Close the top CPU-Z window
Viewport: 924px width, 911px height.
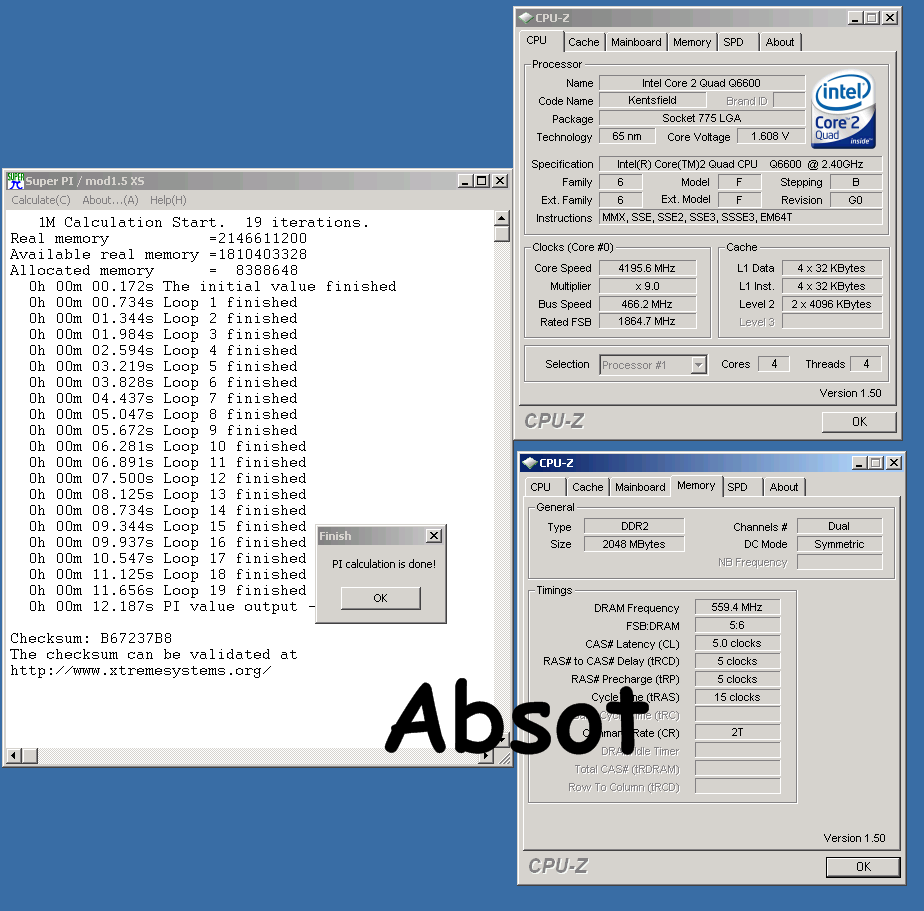point(890,18)
